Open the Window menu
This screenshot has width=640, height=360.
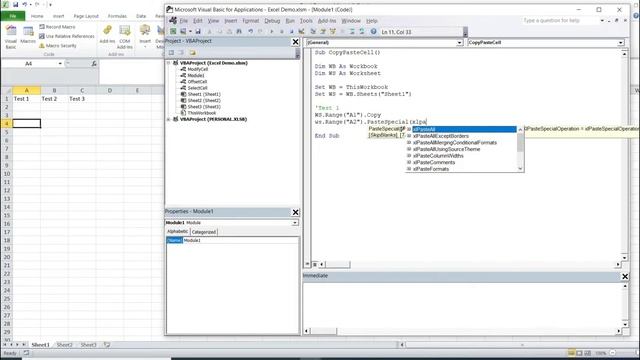pyautogui.click(x=351, y=21)
